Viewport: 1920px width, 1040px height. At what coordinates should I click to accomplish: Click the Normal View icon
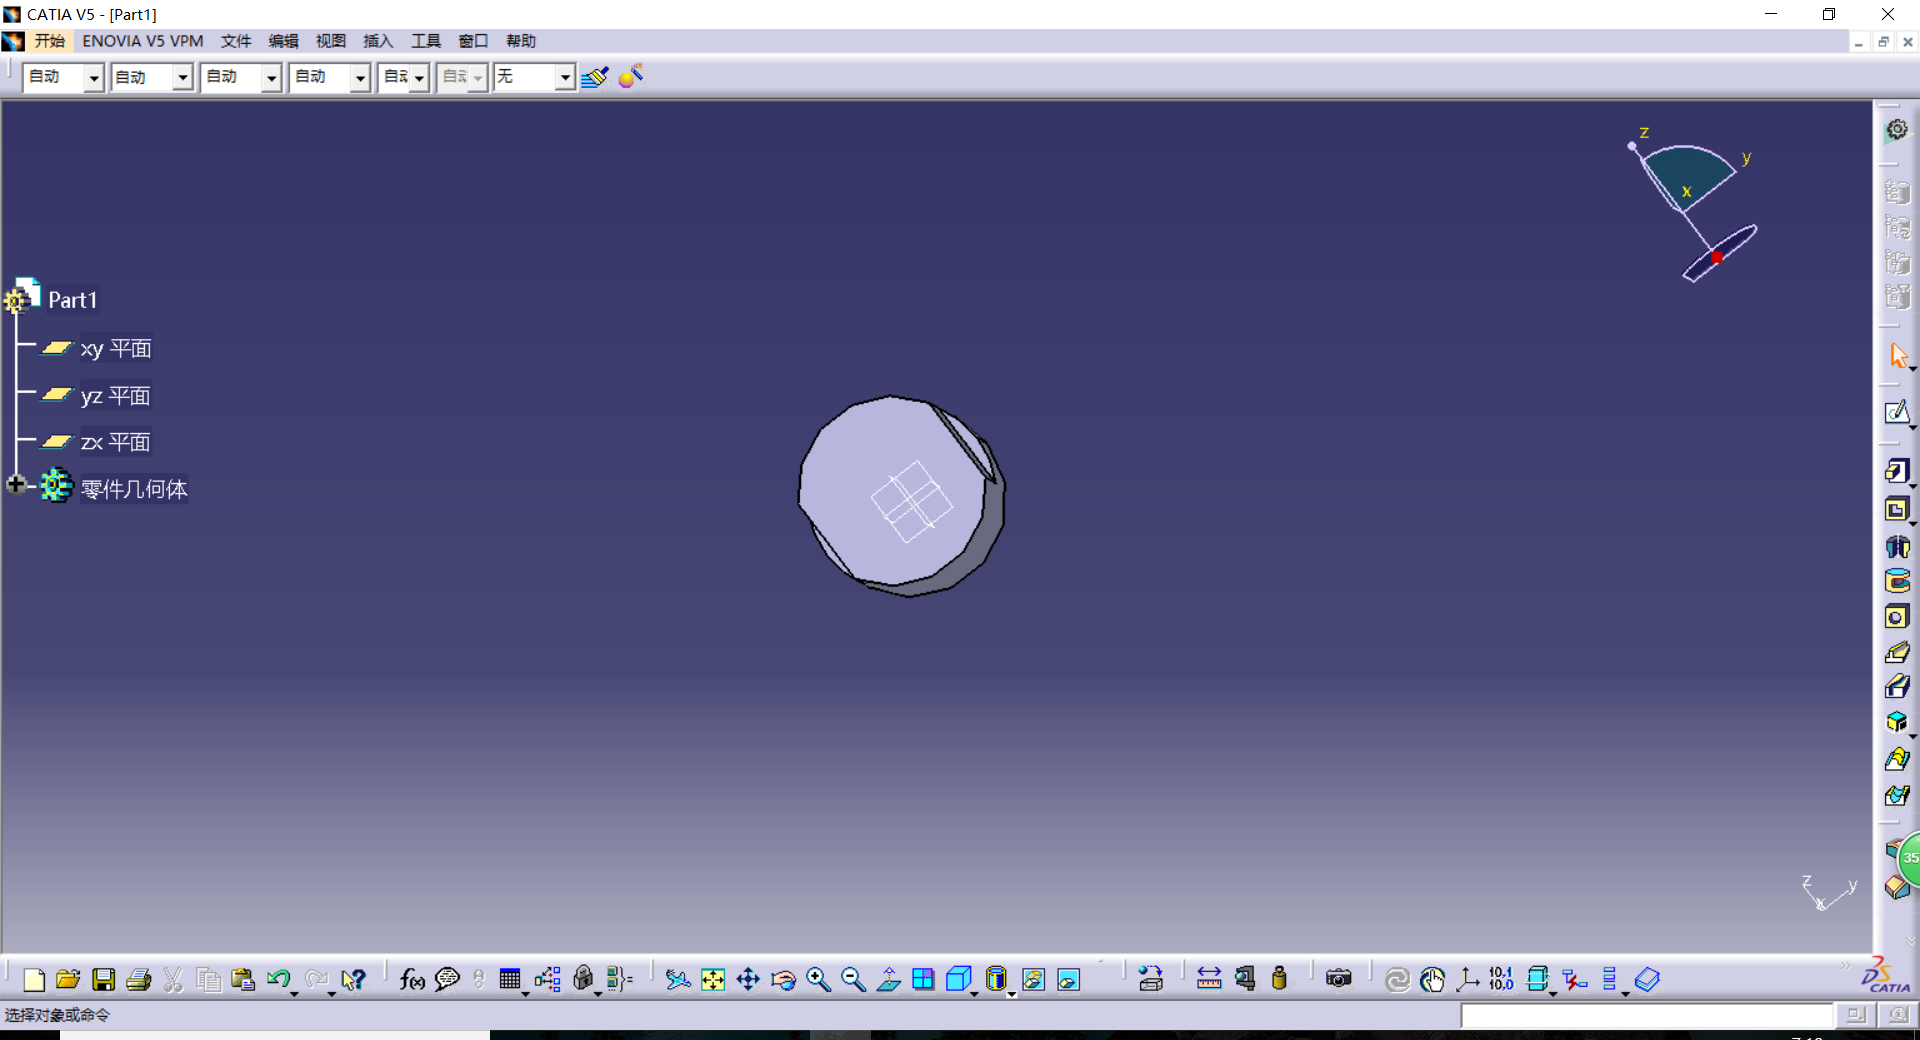point(888,979)
